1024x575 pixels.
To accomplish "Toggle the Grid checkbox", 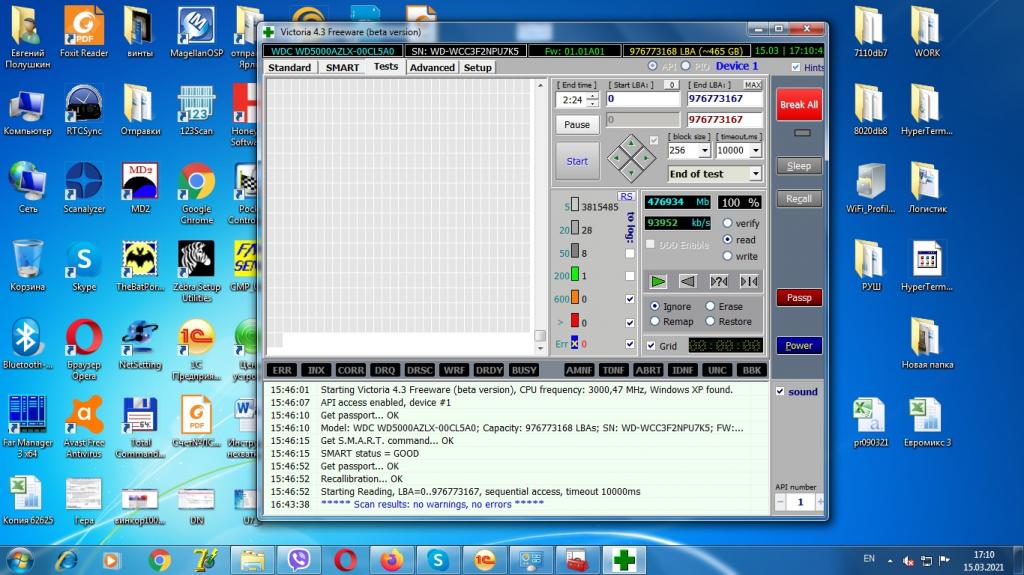I will click(x=651, y=346).
